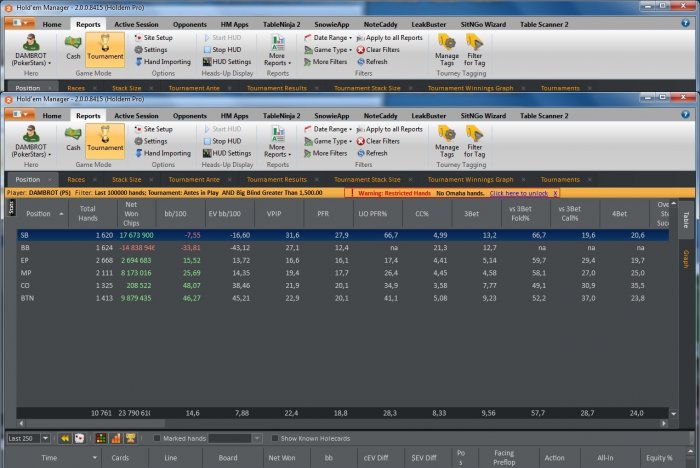Open Stack Size report tab, front window
Screen dimensions: 700x468
[126, 180]
